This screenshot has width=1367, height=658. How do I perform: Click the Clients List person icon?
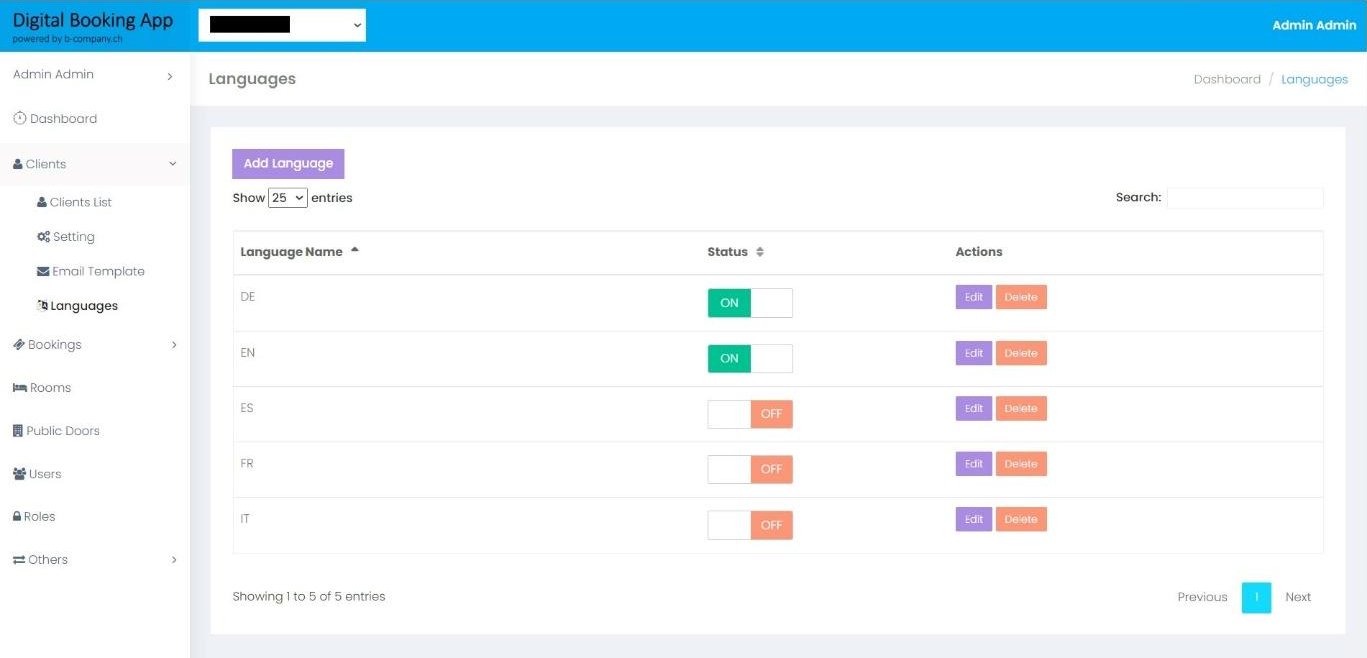coord(42,202)
